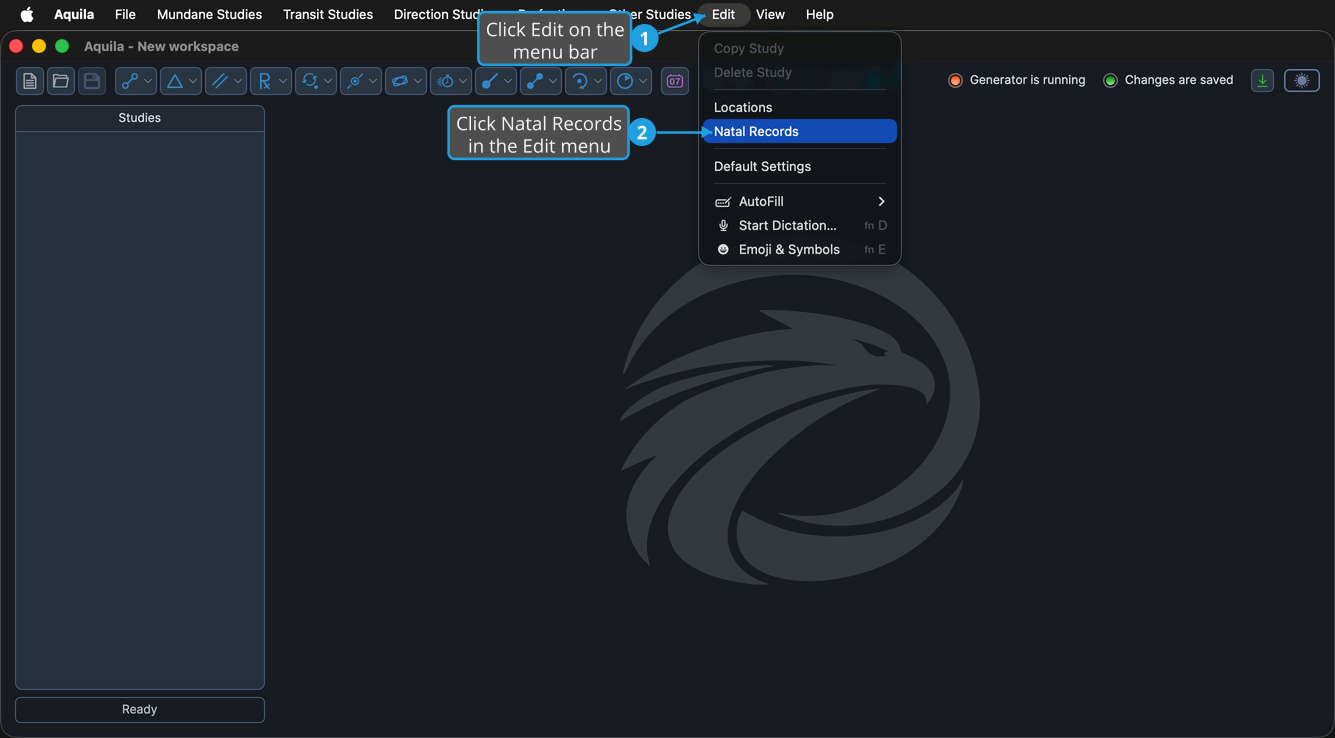Image resolution: width=1335 pixels, height=738 pixels.
Task: Toggle light theme with the sun button
Action: click(1302, 81)
